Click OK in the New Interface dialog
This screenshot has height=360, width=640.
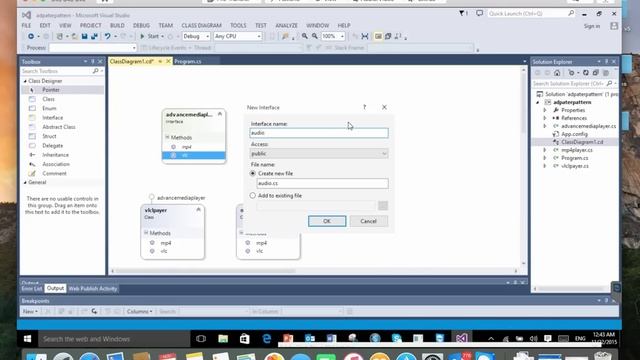click(327, 221)
